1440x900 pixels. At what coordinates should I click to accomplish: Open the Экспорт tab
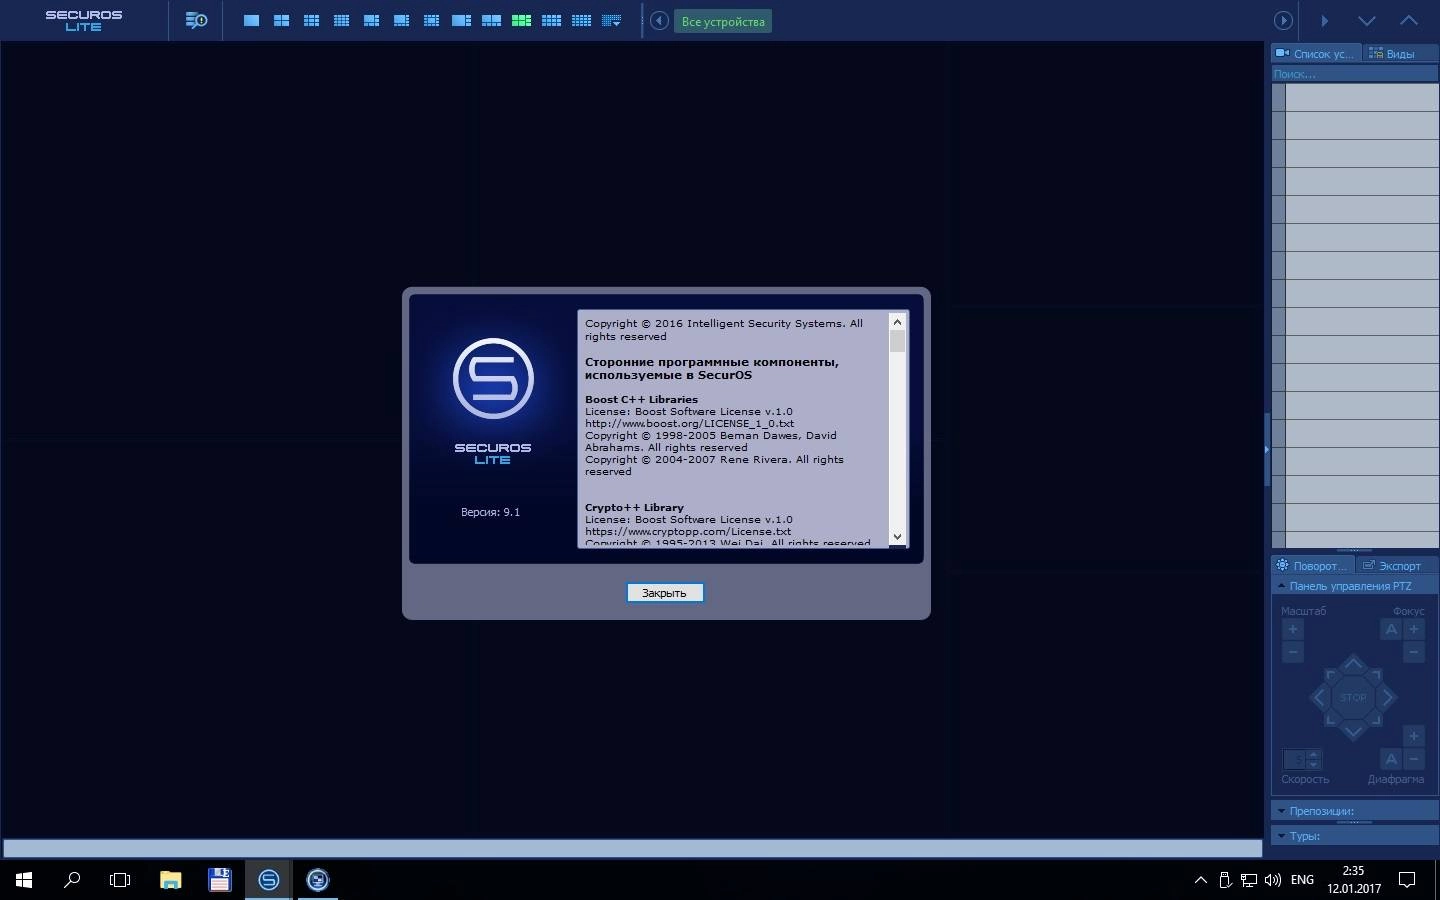pyautogui.click(x=1396, y=566)
